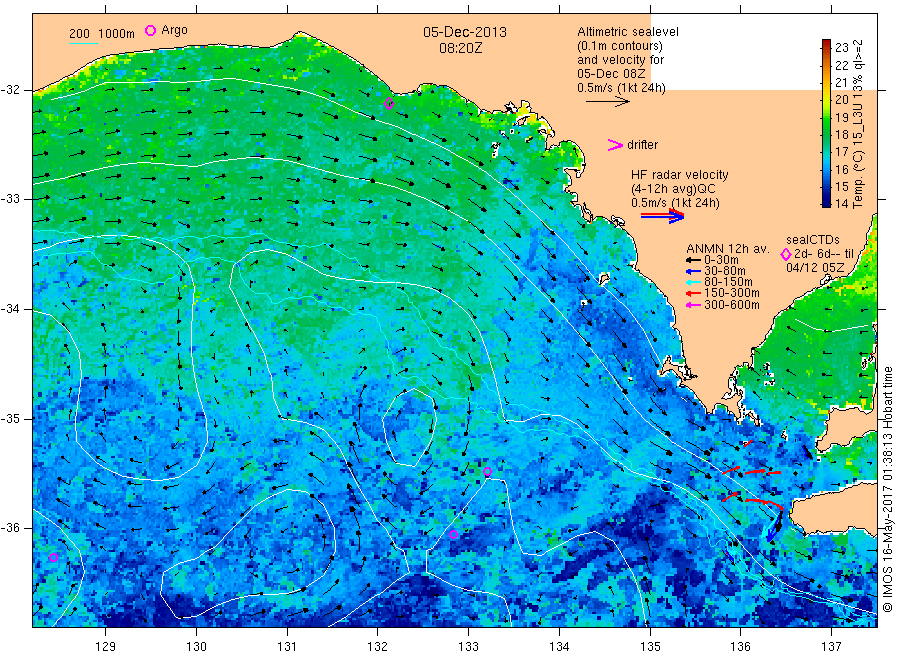Viewport: 900px width, 660px height.
Task: Click the '(4-12h avg)QC' text
Action: pyautogui.click(x=673, y=189)
